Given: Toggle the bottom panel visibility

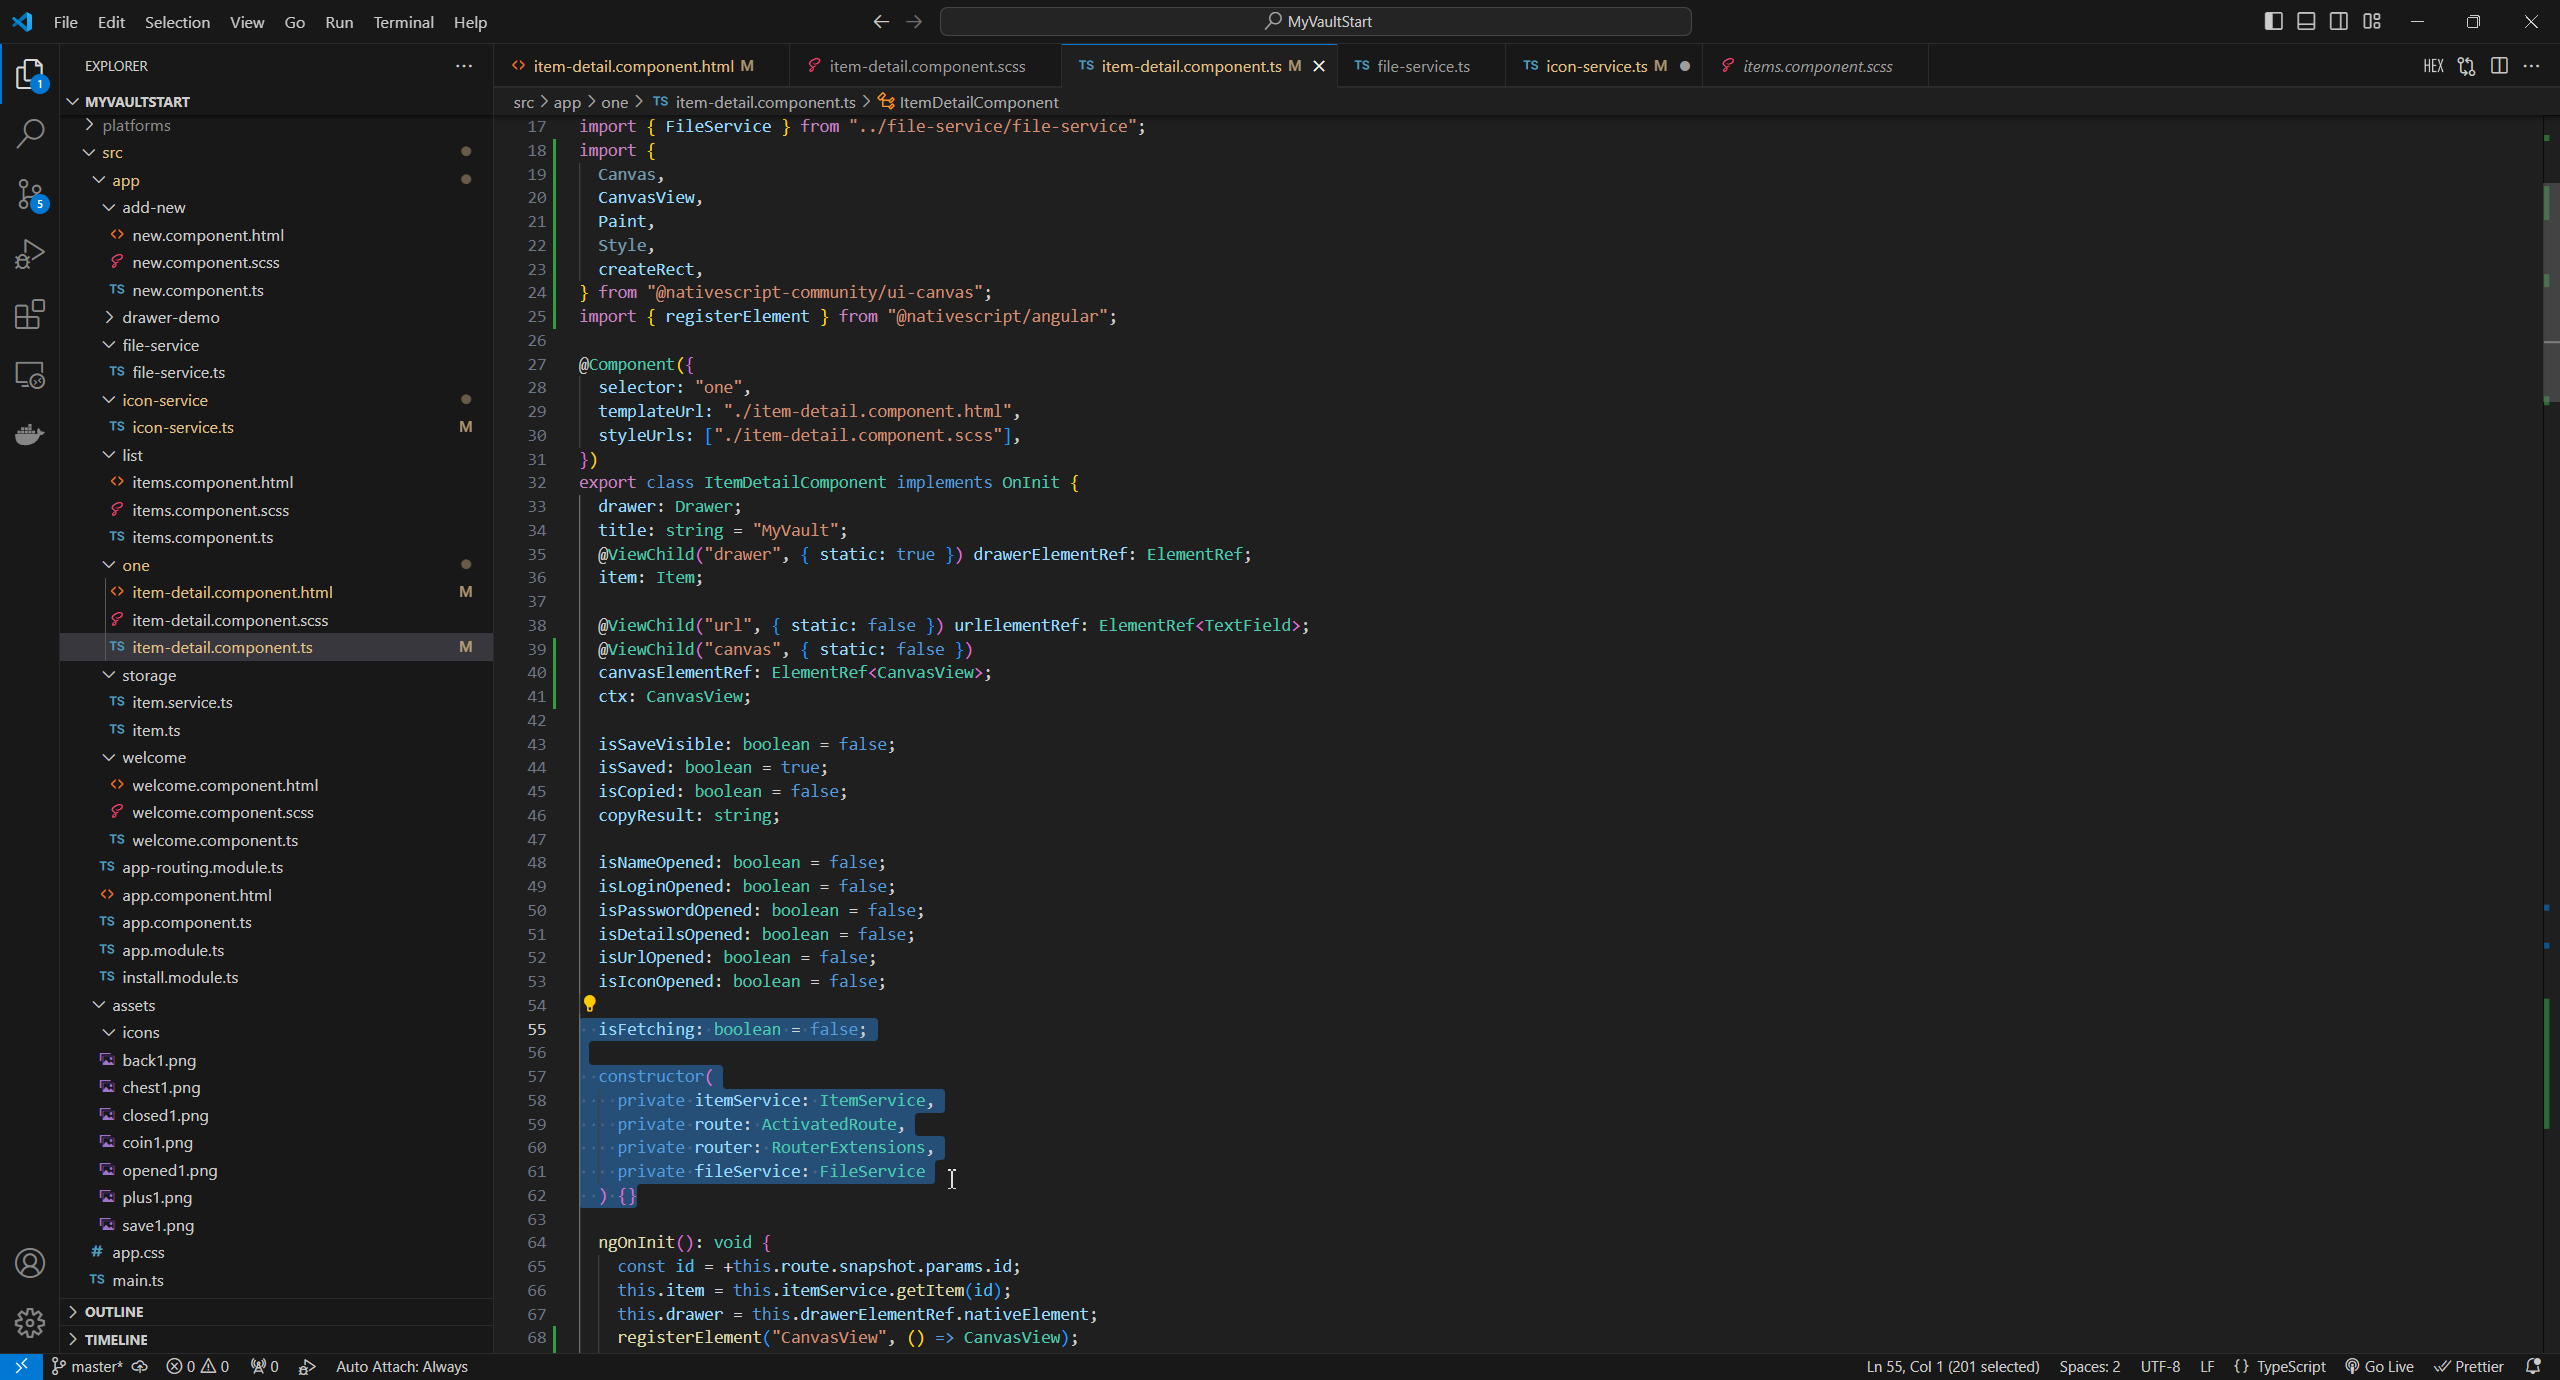Looking at the screenshot, I should [x=2306, y=21].
